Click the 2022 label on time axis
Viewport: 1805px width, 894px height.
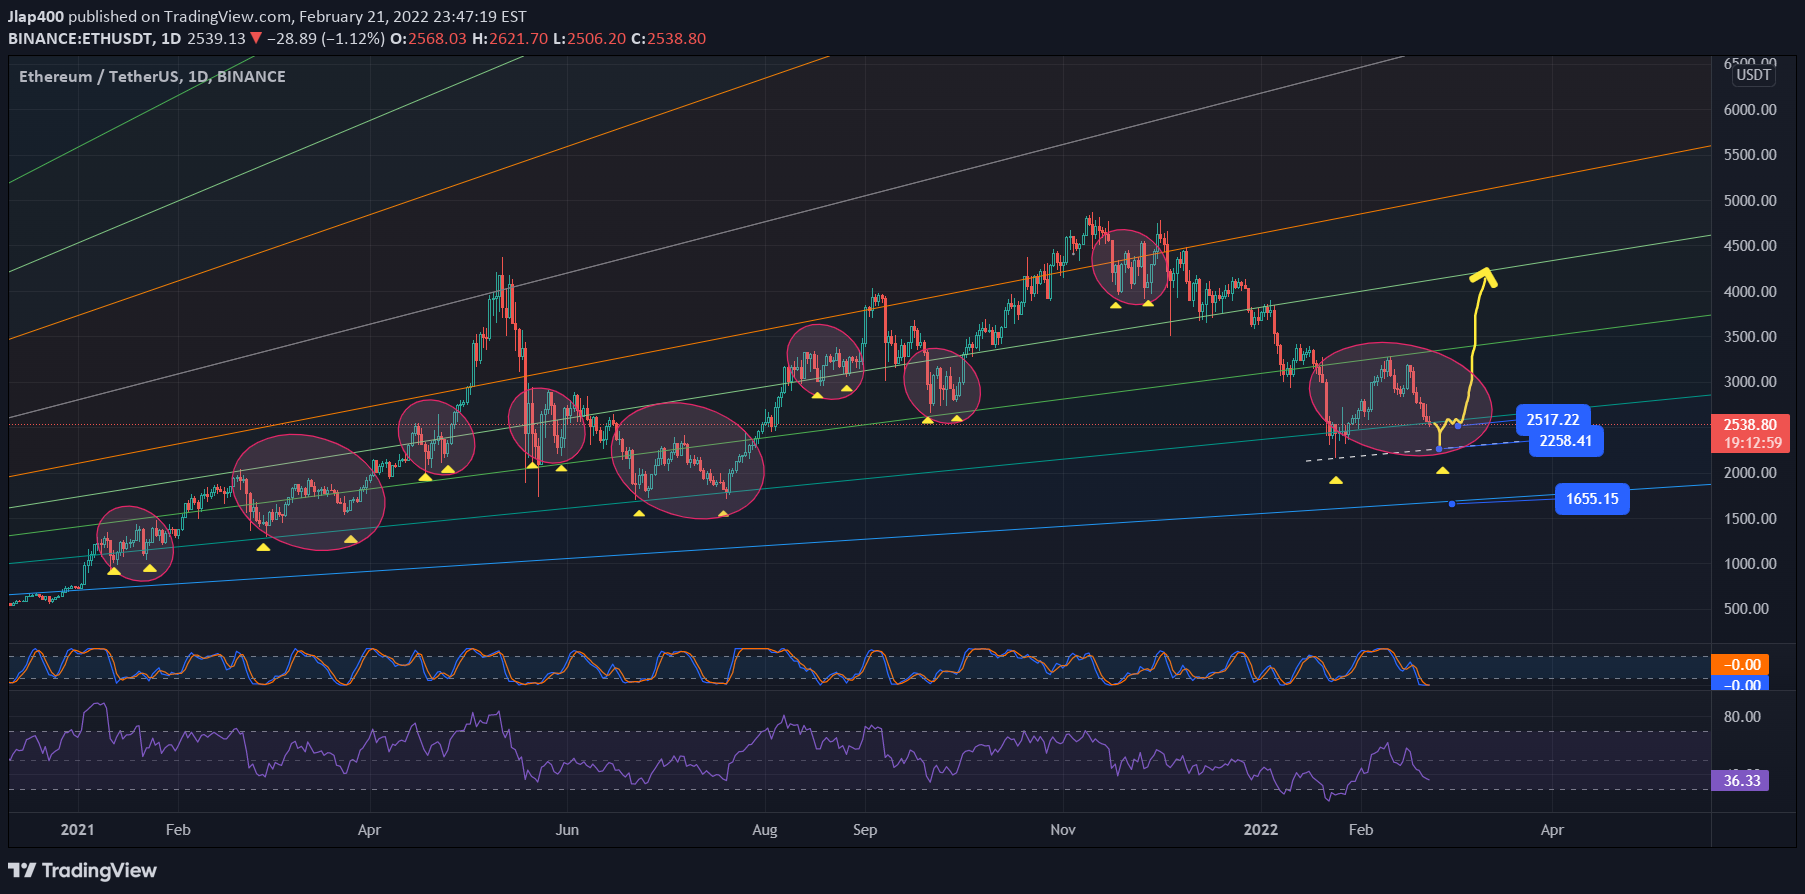(x=1261, y=830)
